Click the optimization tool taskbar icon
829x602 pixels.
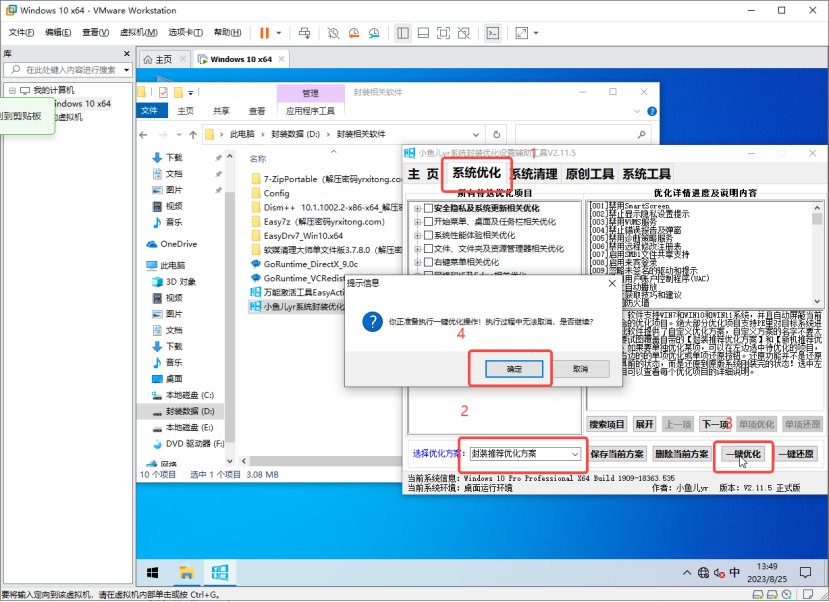[x=220, y=572]
